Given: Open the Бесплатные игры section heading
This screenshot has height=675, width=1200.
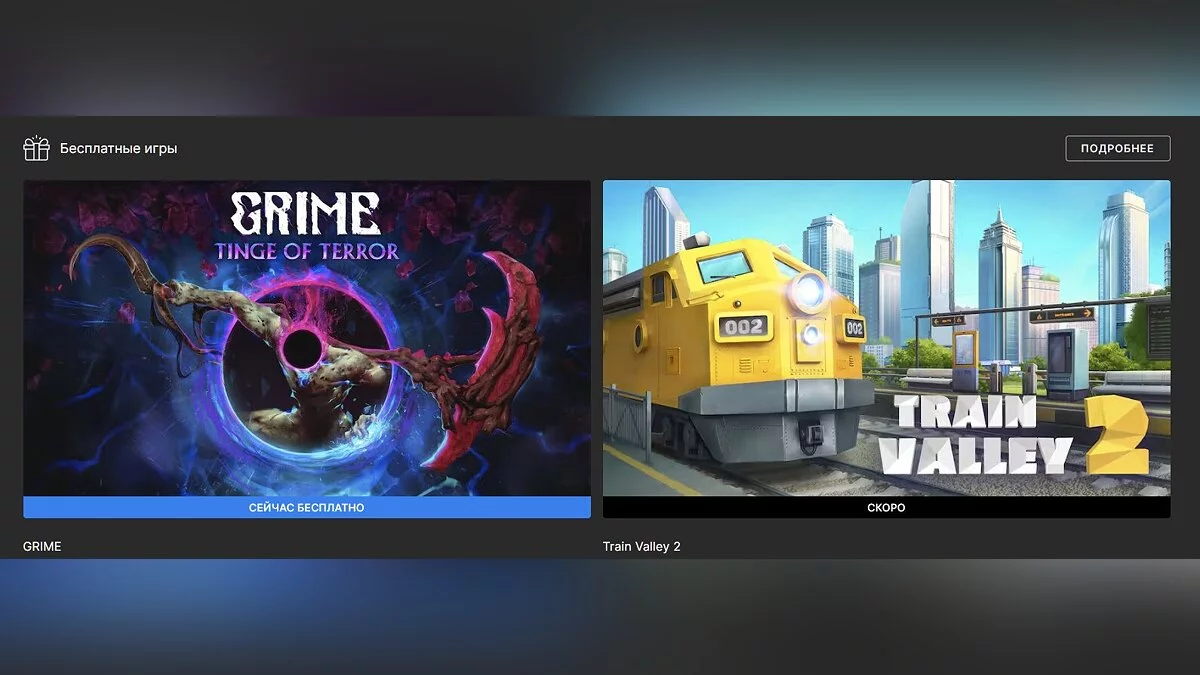Looking at the screenshot, I should [x=118, y=149].
